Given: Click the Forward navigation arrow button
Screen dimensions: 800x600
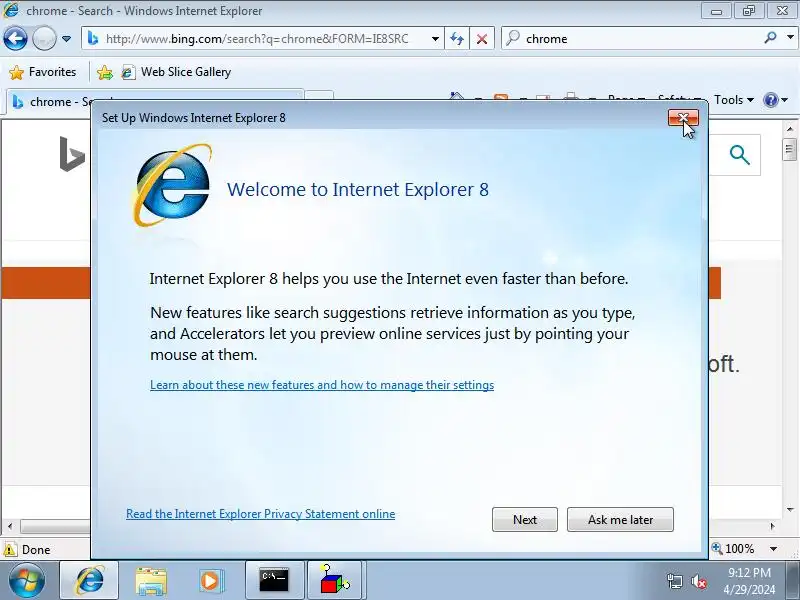Looking at the screenshot, I should [x=44, y=38].
